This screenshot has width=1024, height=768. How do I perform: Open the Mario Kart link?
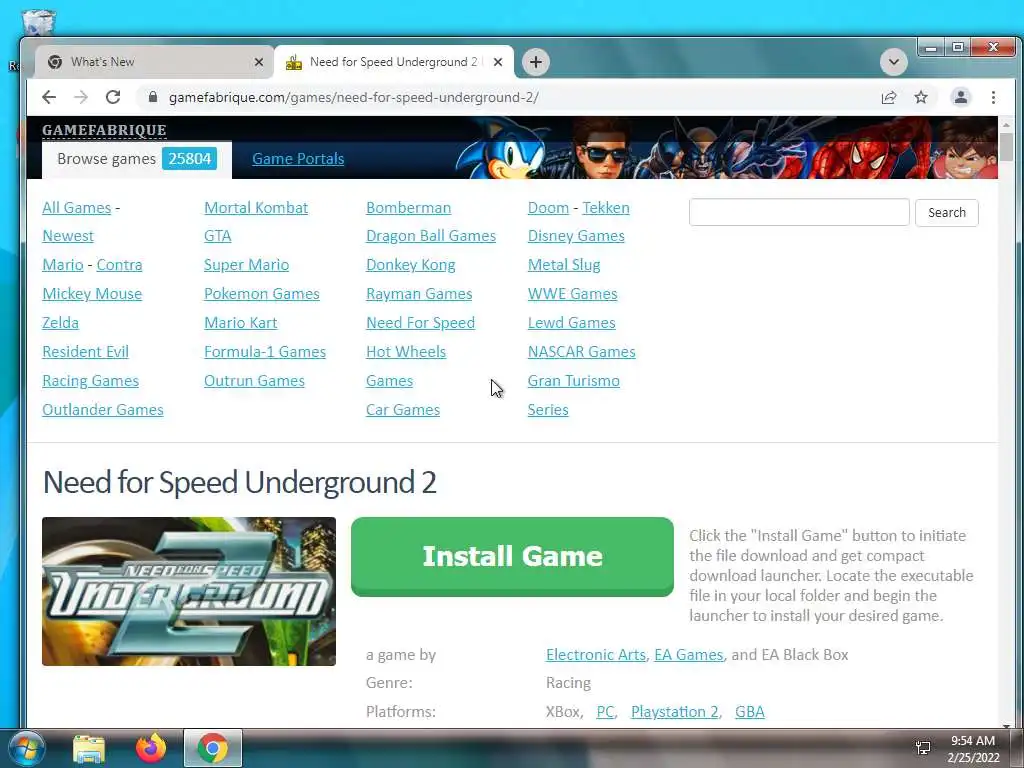click(x=240, y=323)
